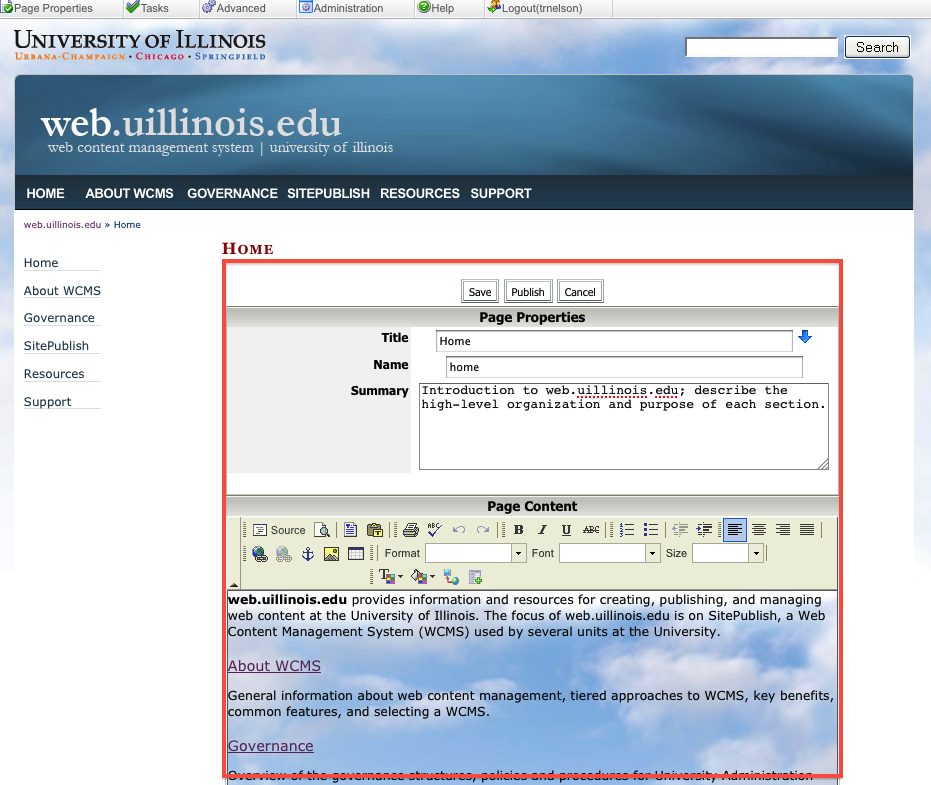The width and height of the screenshot is (931, 785).
Task: Open the Templates tool in editor toolbar
Action: [350, 530]
